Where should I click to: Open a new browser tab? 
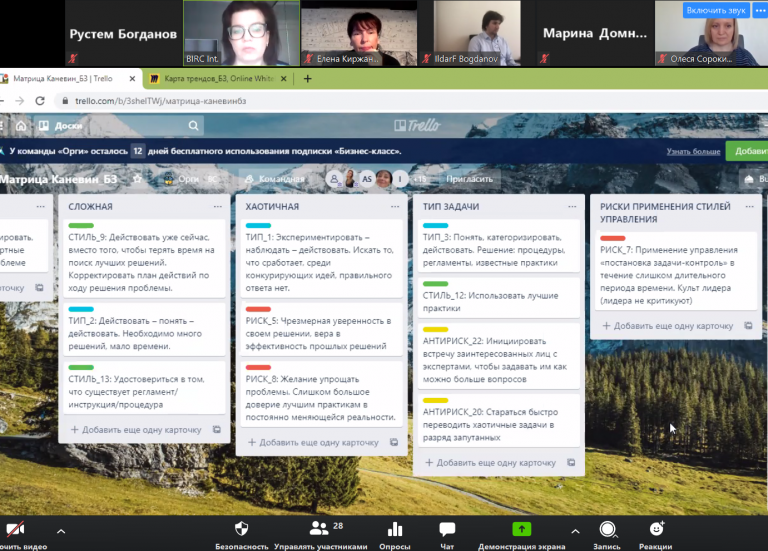tap(307, 78)
